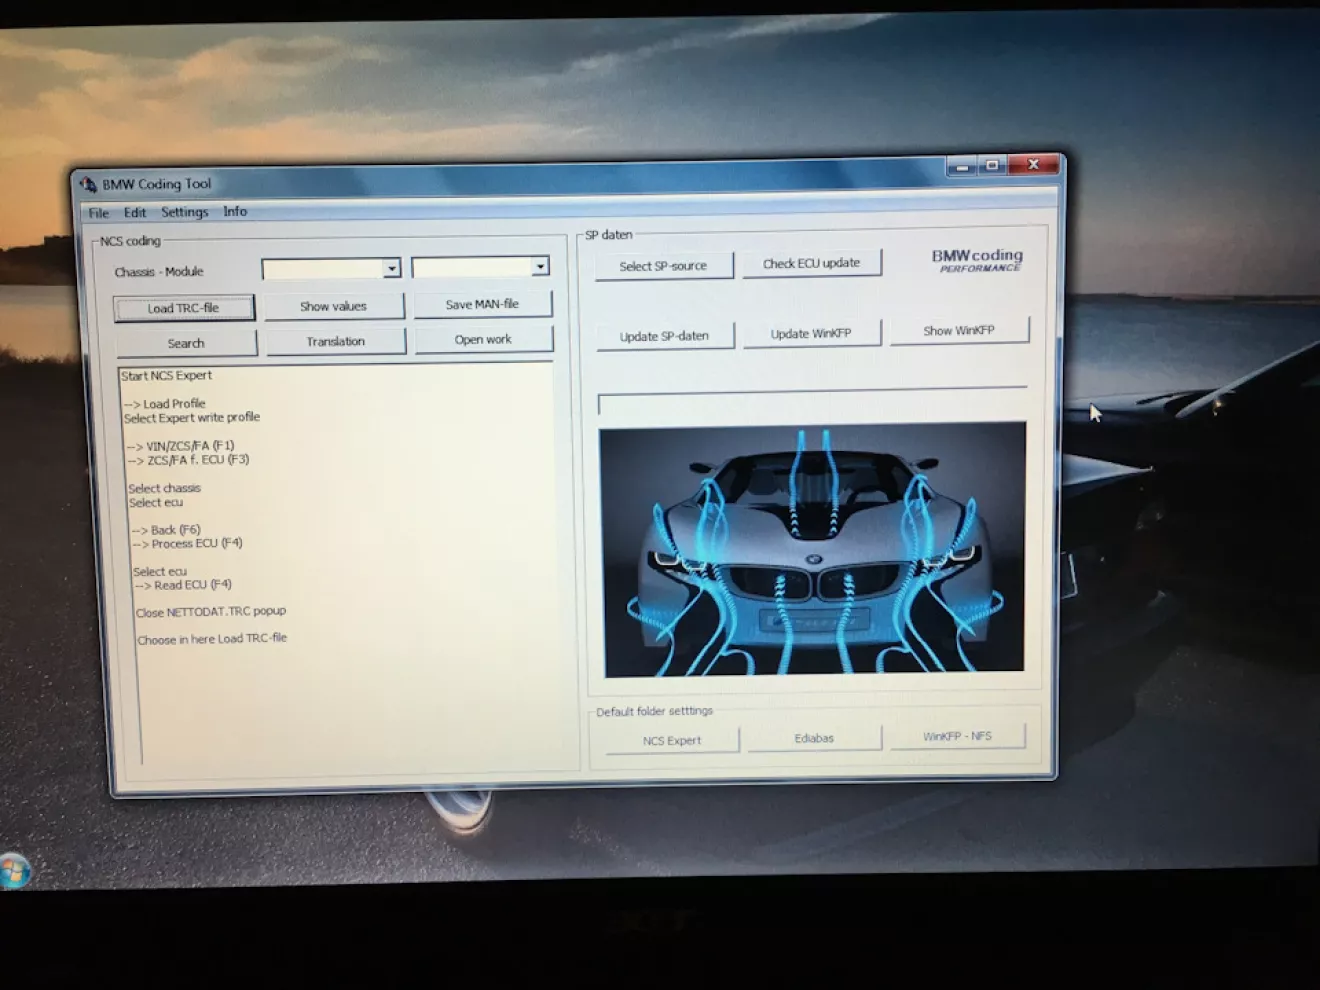Click Update WinKFP button
This screenshot has height=990, width=1320.
point(811,333)
